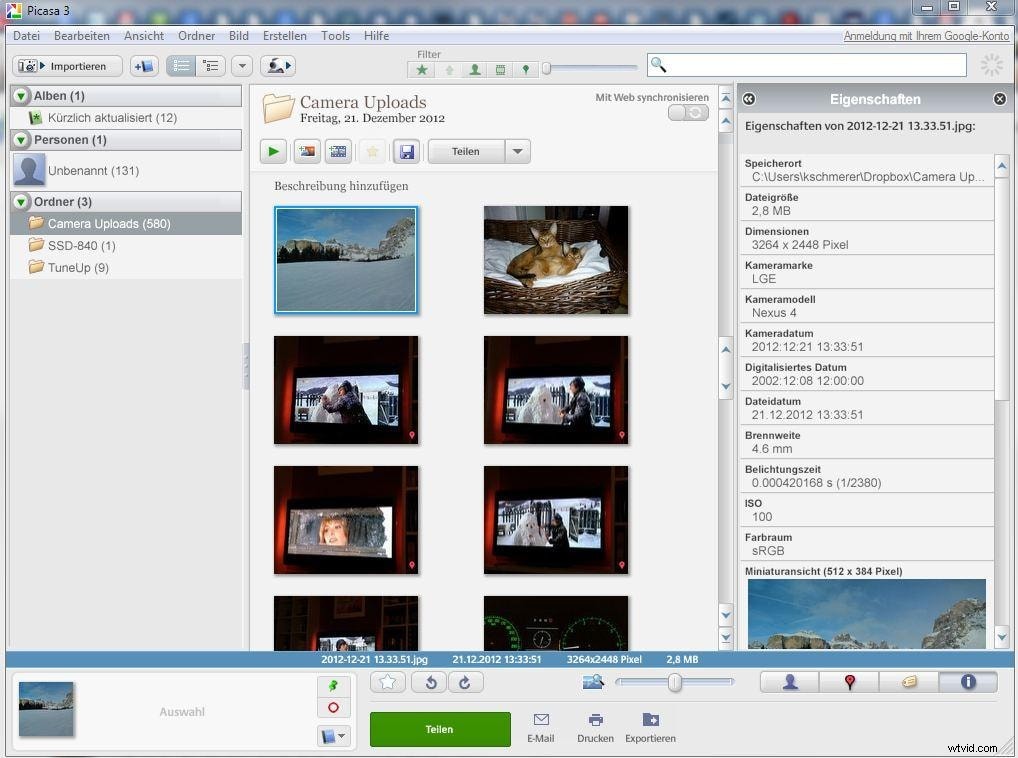Open the Tags panel icon
Viewport: 1018px width, 758px height.
coord(908,682)
